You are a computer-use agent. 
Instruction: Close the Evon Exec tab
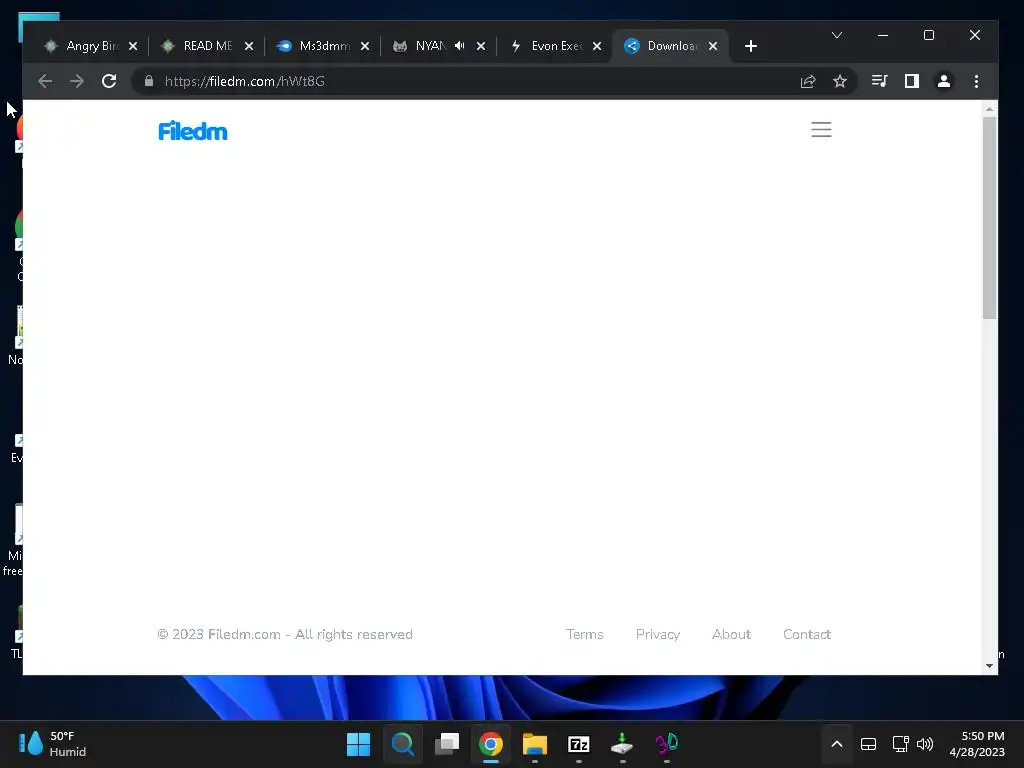tap(597, 46)
